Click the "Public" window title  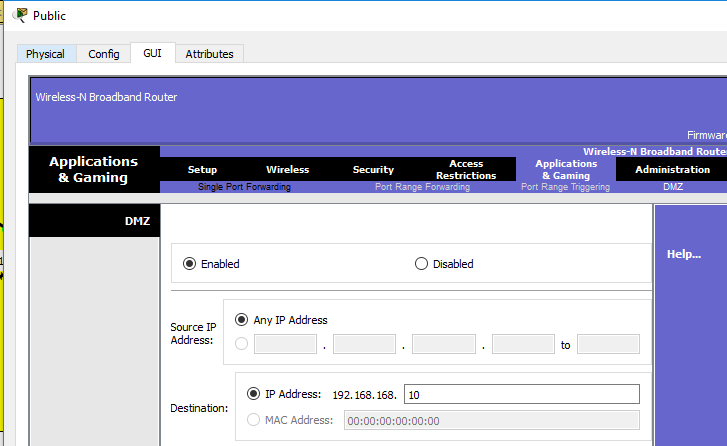coord(49,16)
